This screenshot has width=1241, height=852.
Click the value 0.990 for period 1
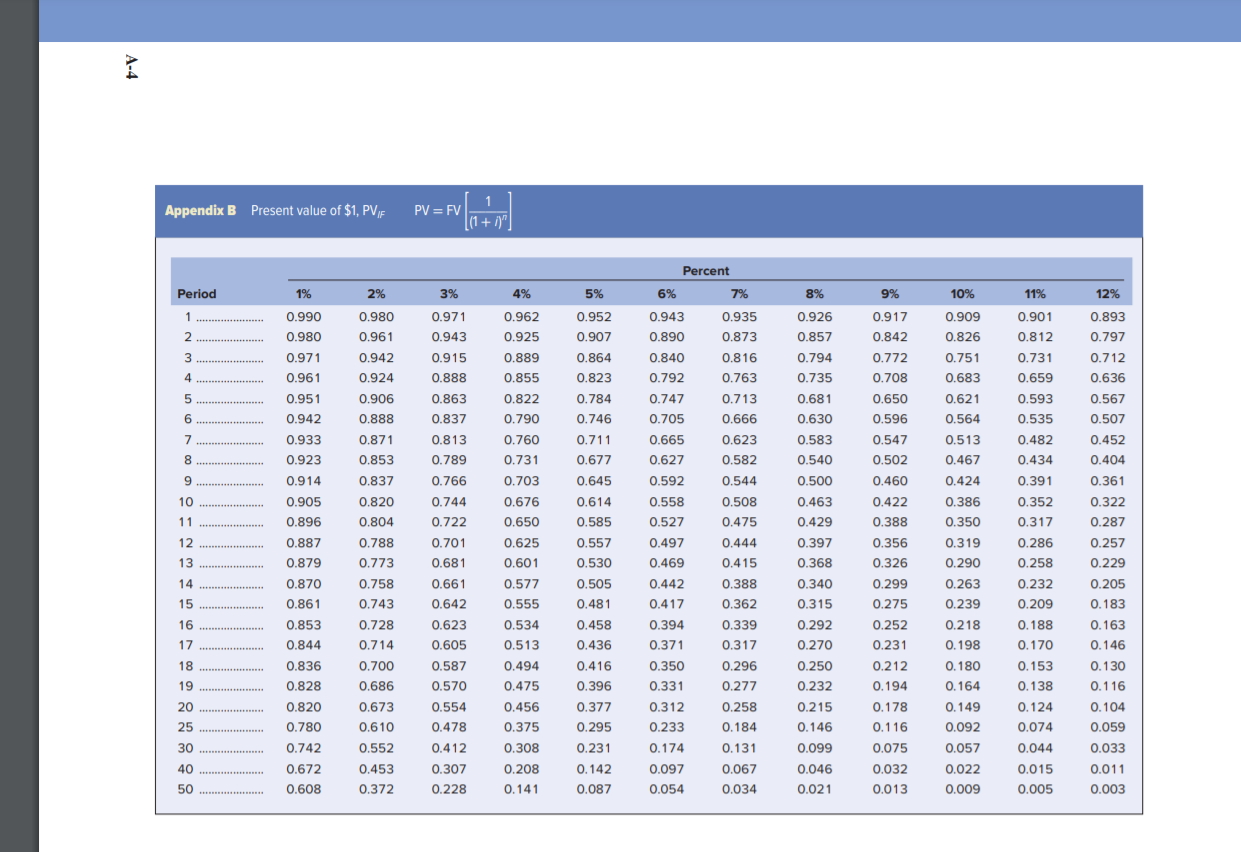coord(304,316)
